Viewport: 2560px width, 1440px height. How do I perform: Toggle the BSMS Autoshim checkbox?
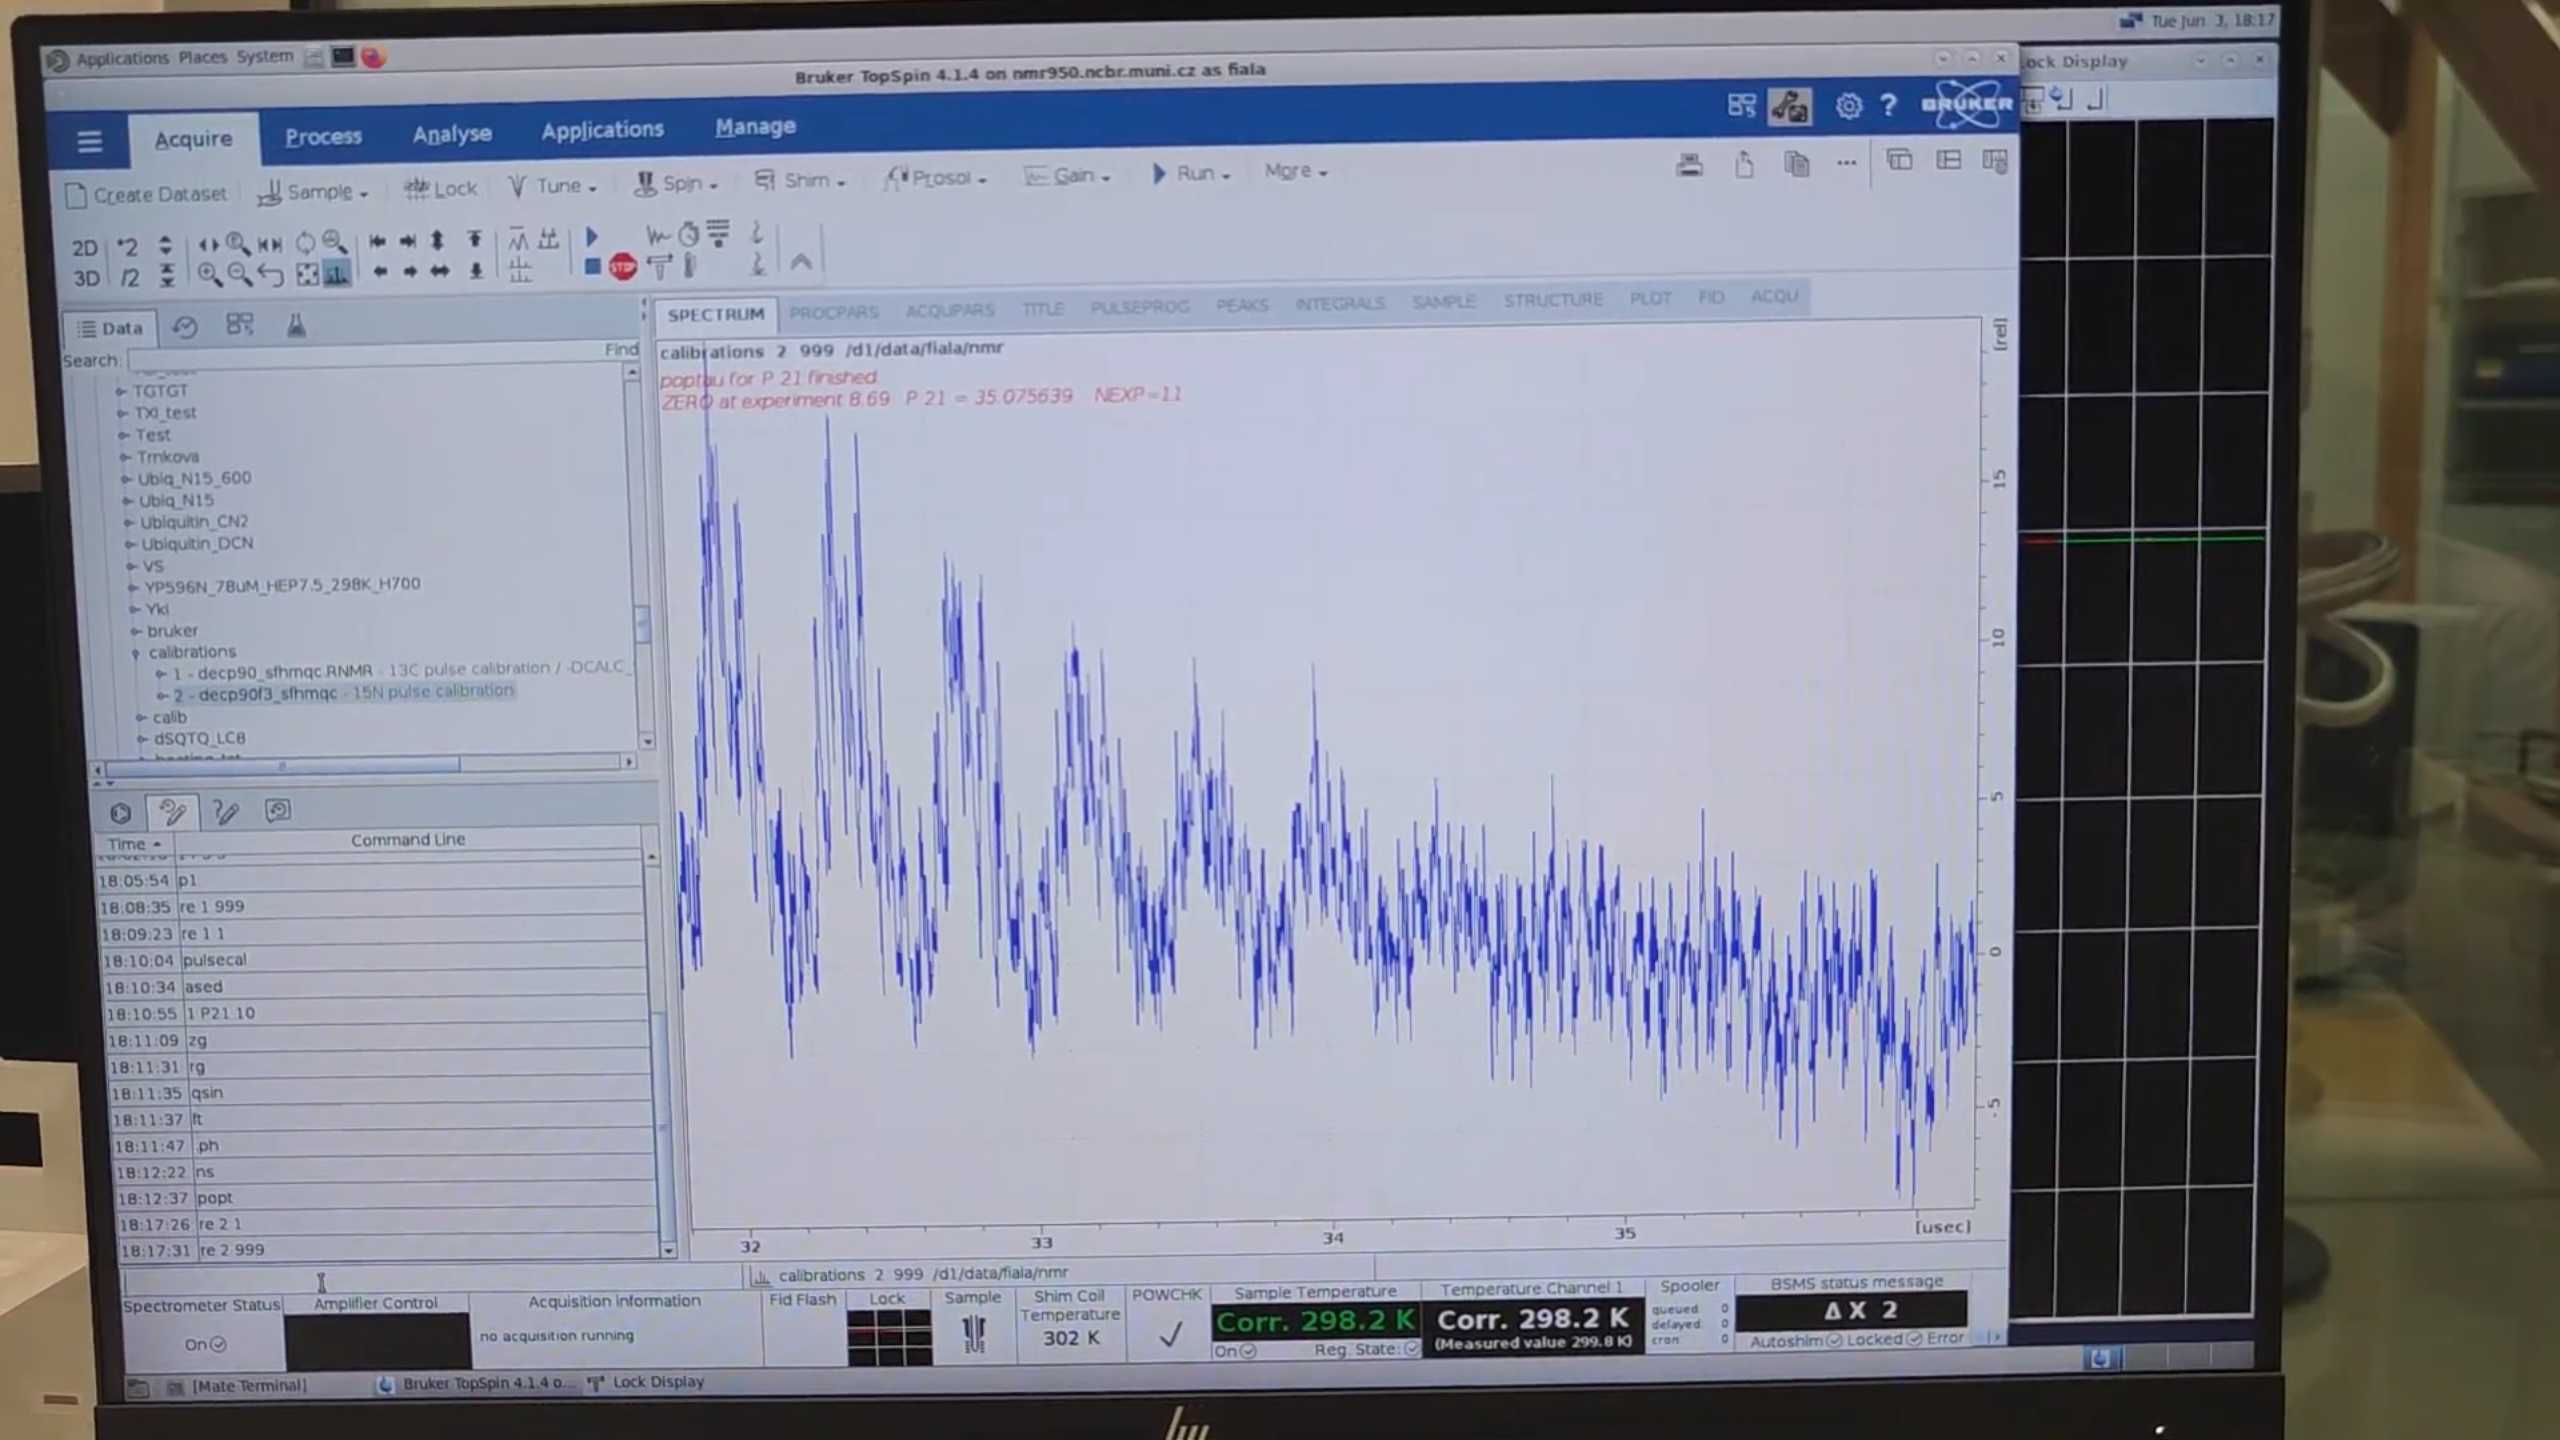tap(1833, 1340)
